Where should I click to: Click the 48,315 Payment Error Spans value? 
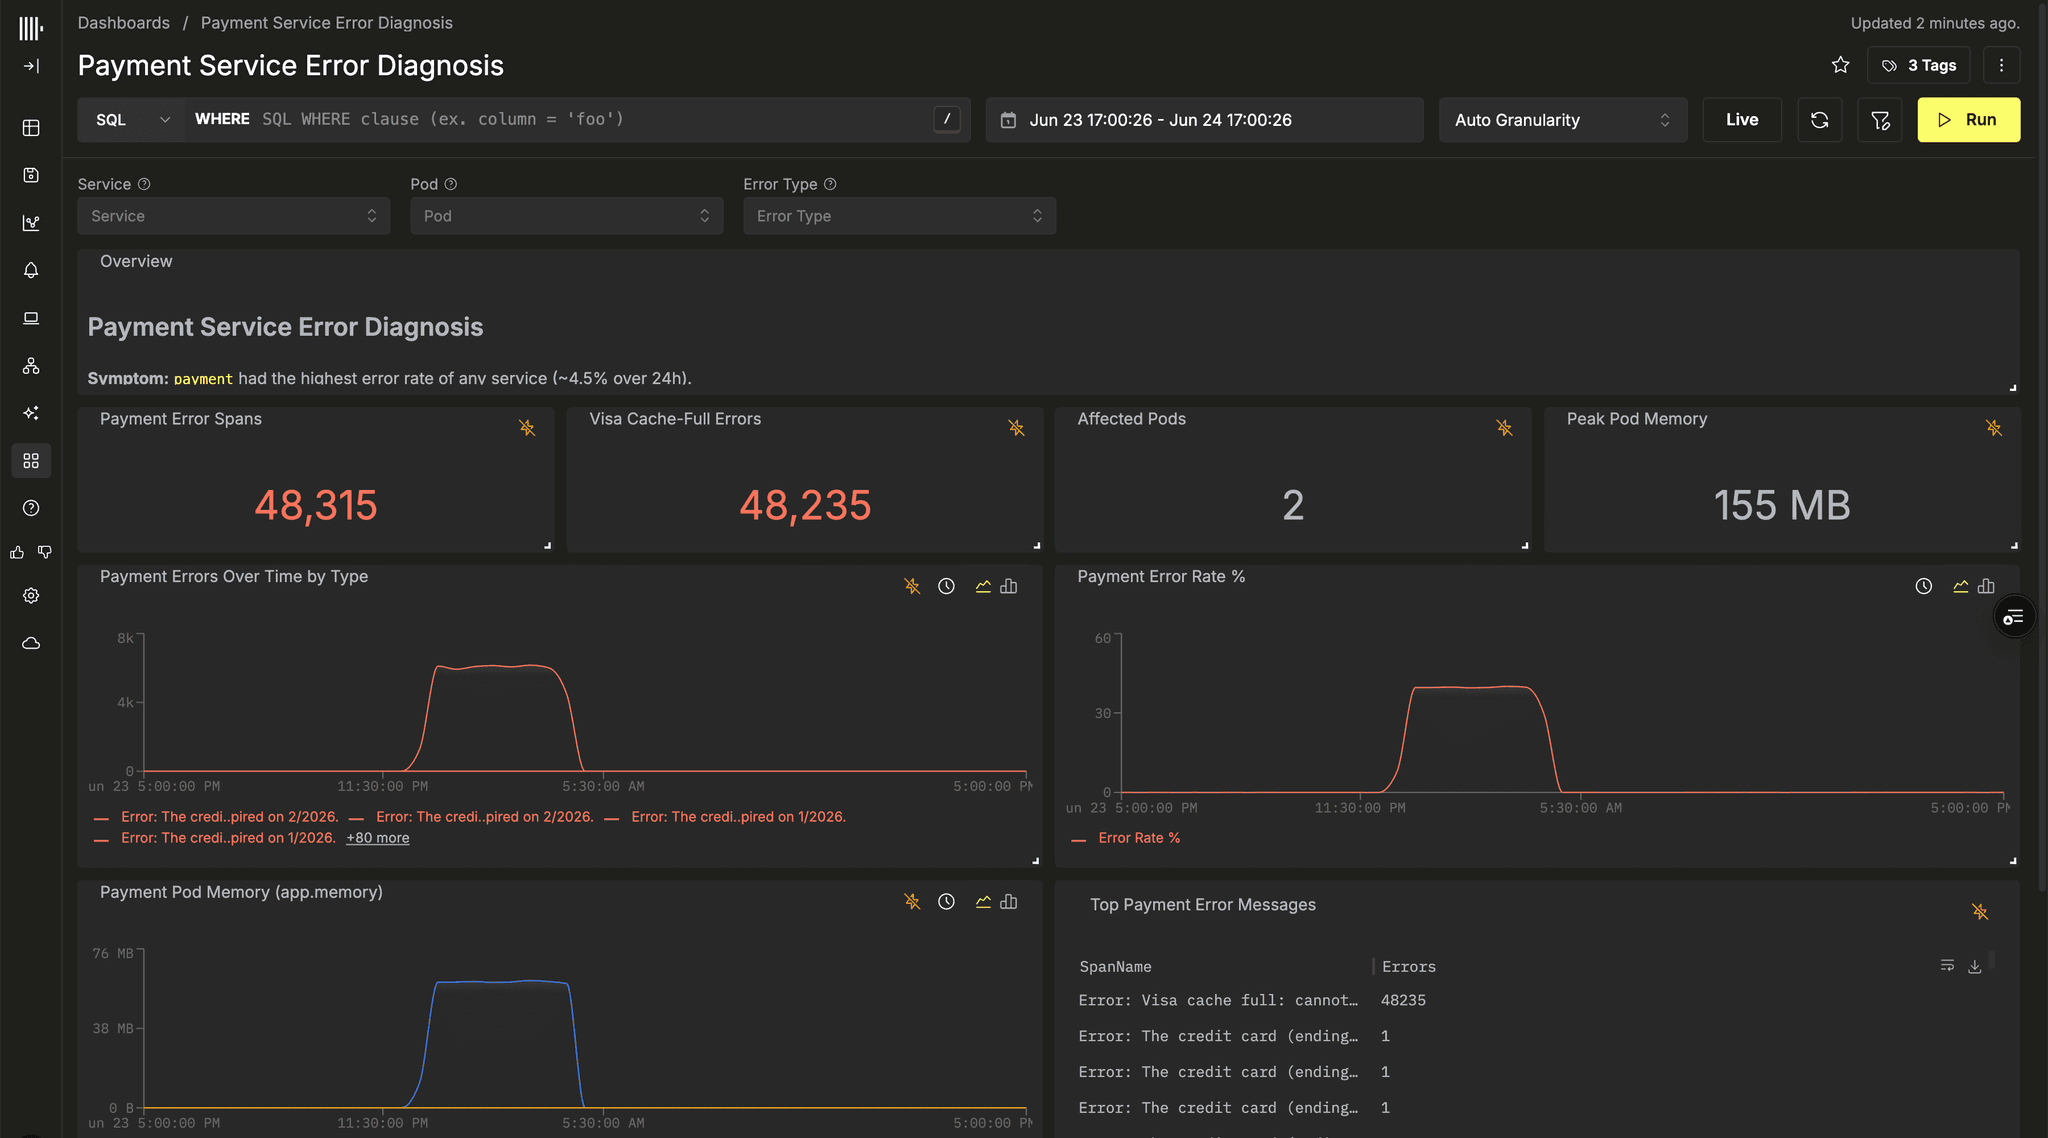[x=316, y=505]
